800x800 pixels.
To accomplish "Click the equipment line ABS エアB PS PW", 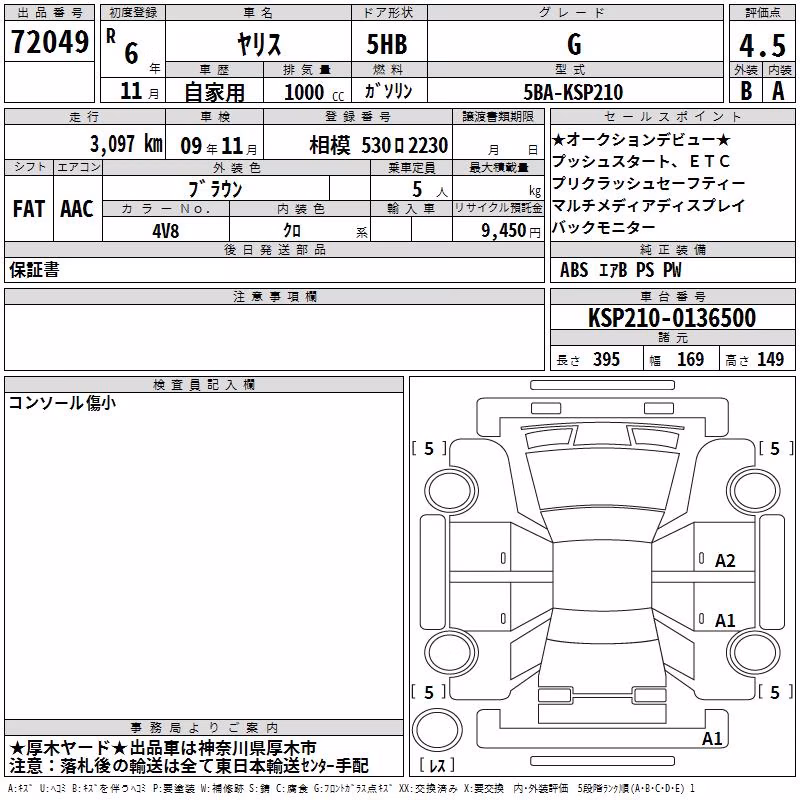I will [620, 270].
